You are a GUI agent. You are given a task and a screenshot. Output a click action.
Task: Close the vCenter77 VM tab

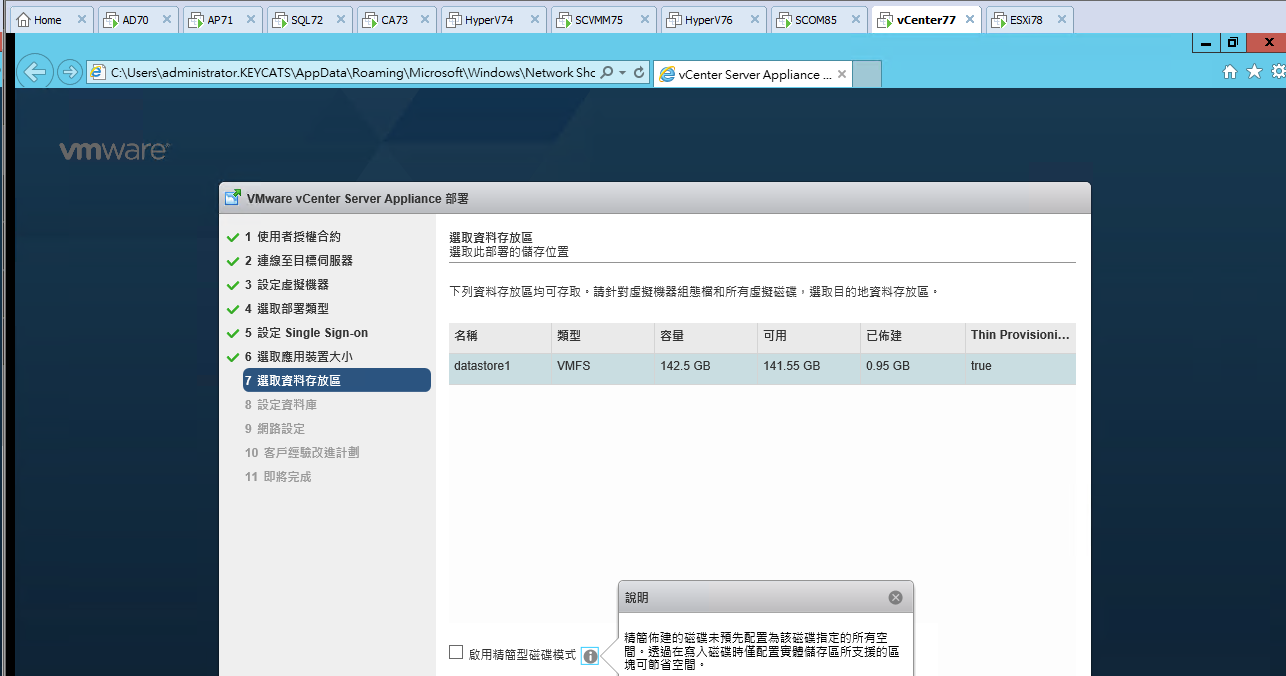click(x=968, y=19)
